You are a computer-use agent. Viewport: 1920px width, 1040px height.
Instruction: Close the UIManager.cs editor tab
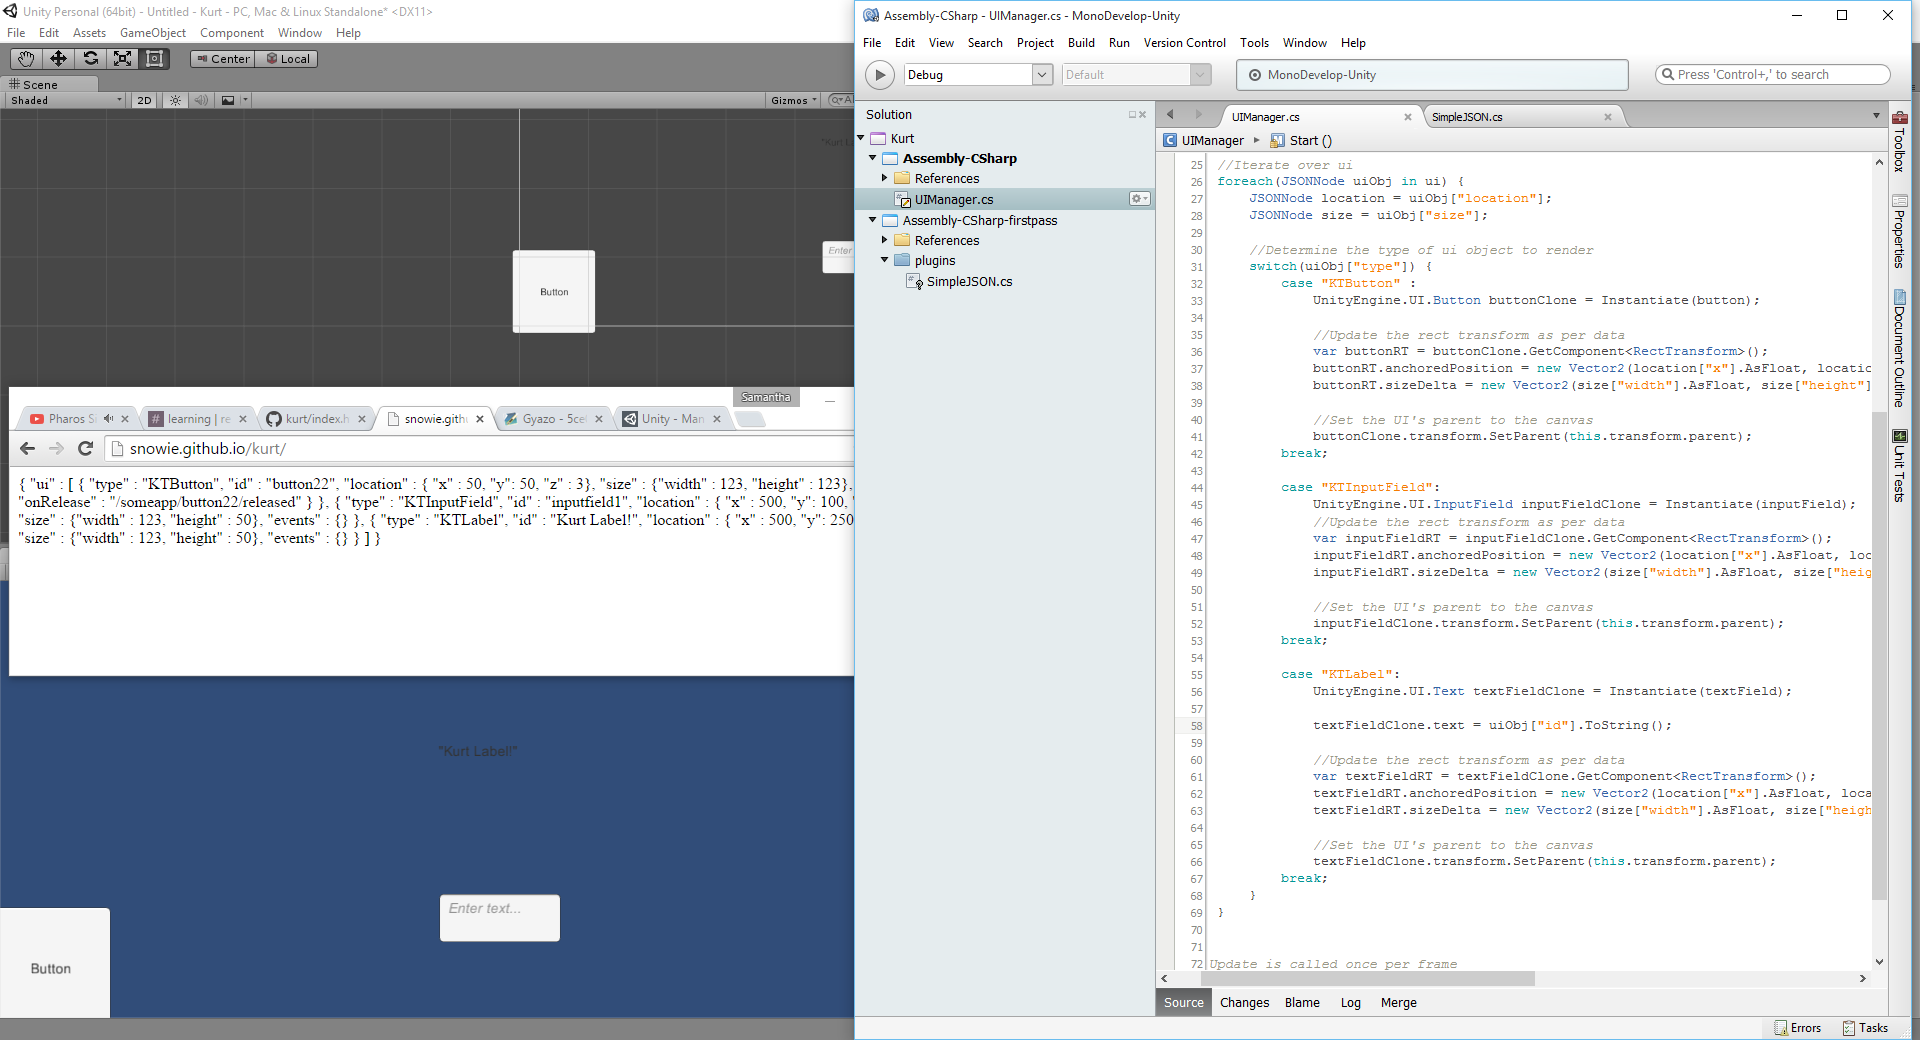(1408, 117)
